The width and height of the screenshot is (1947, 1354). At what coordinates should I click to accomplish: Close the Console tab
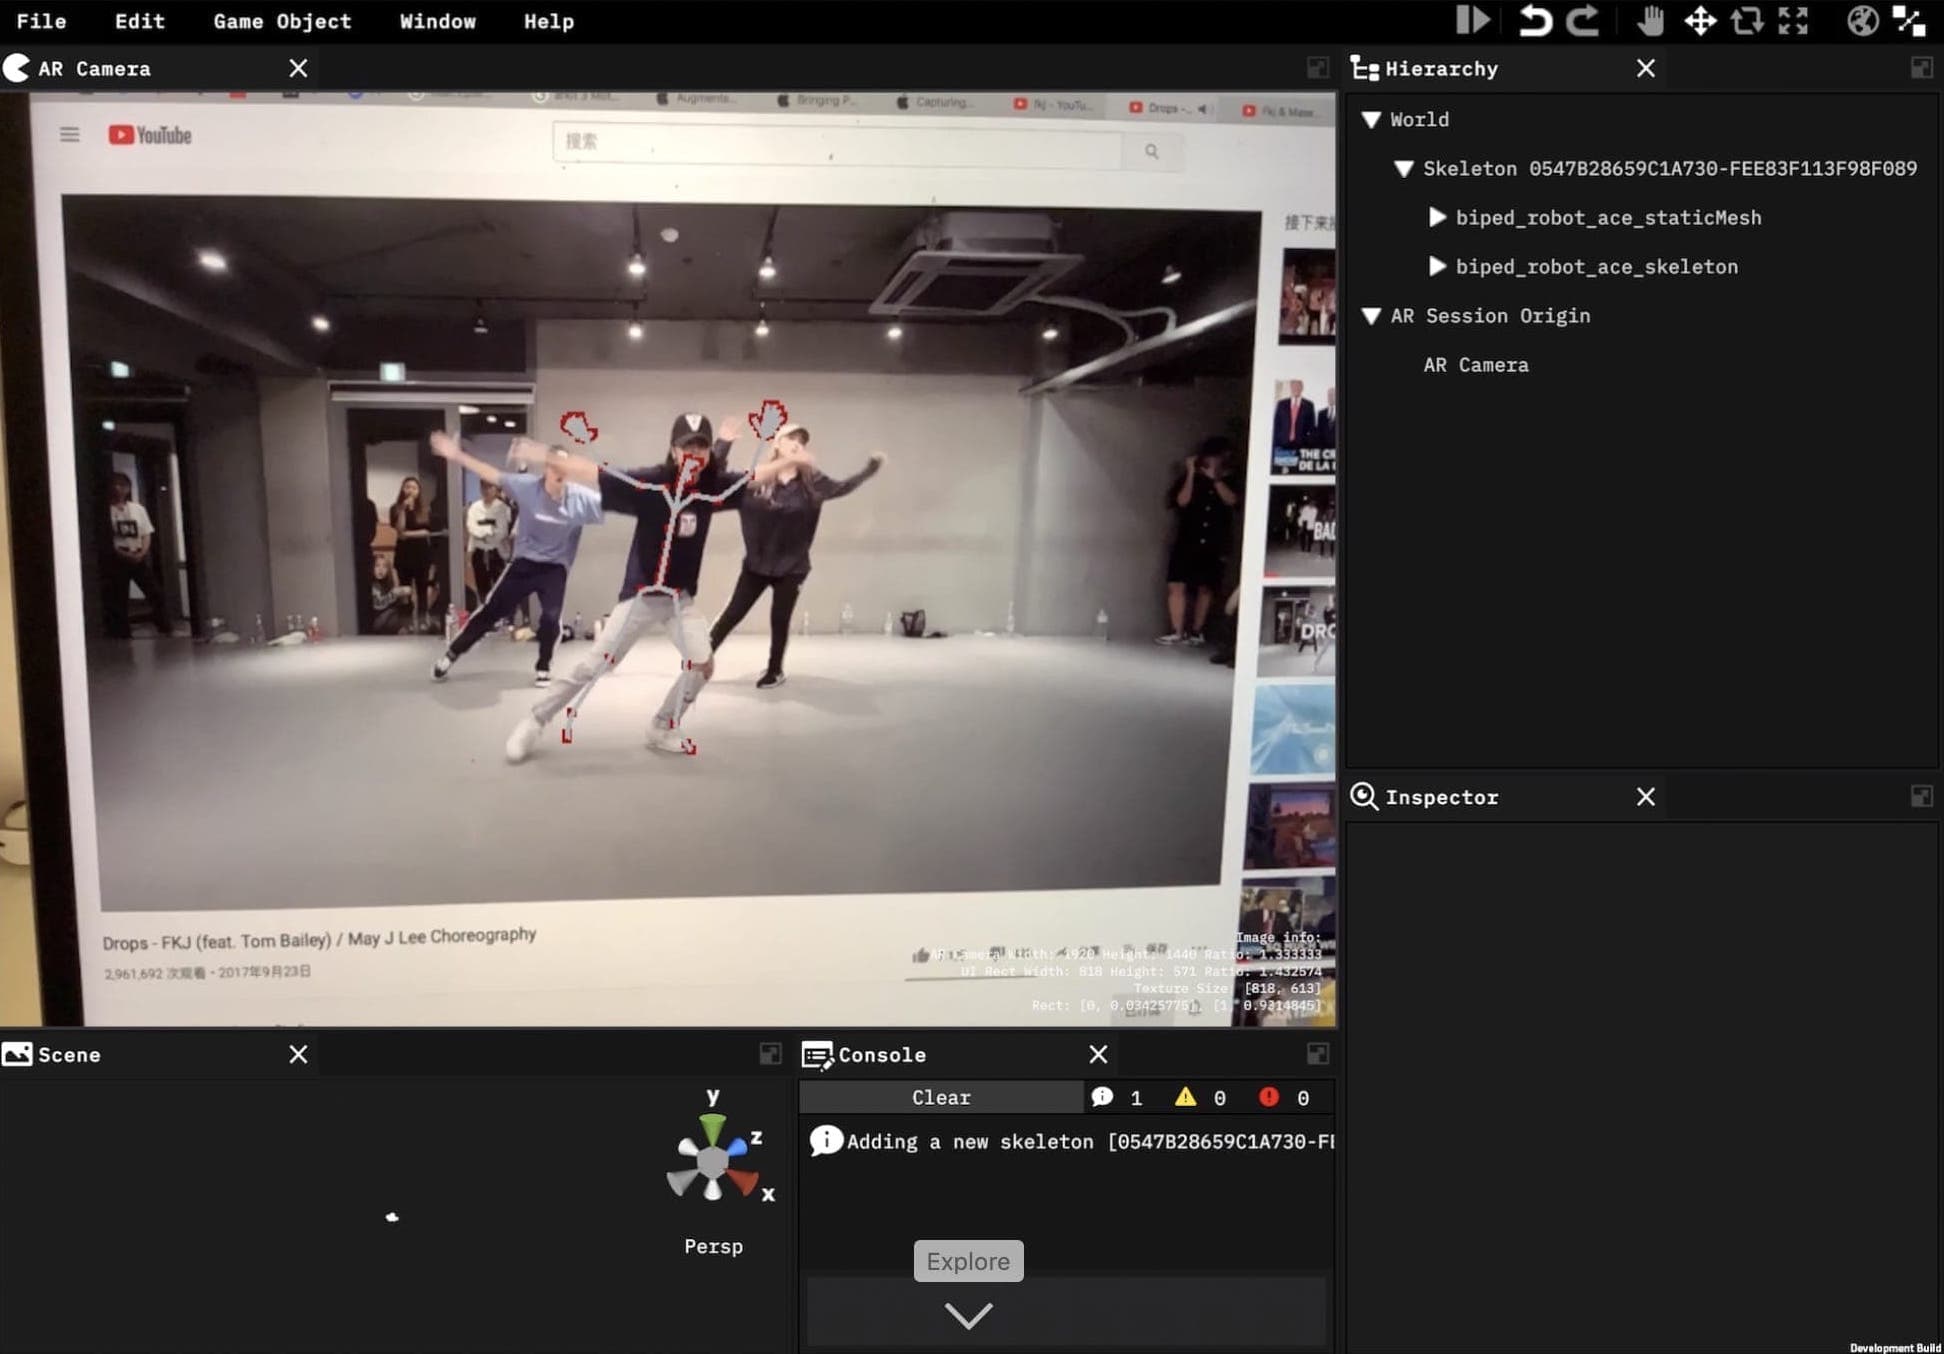[1098, 1054]
